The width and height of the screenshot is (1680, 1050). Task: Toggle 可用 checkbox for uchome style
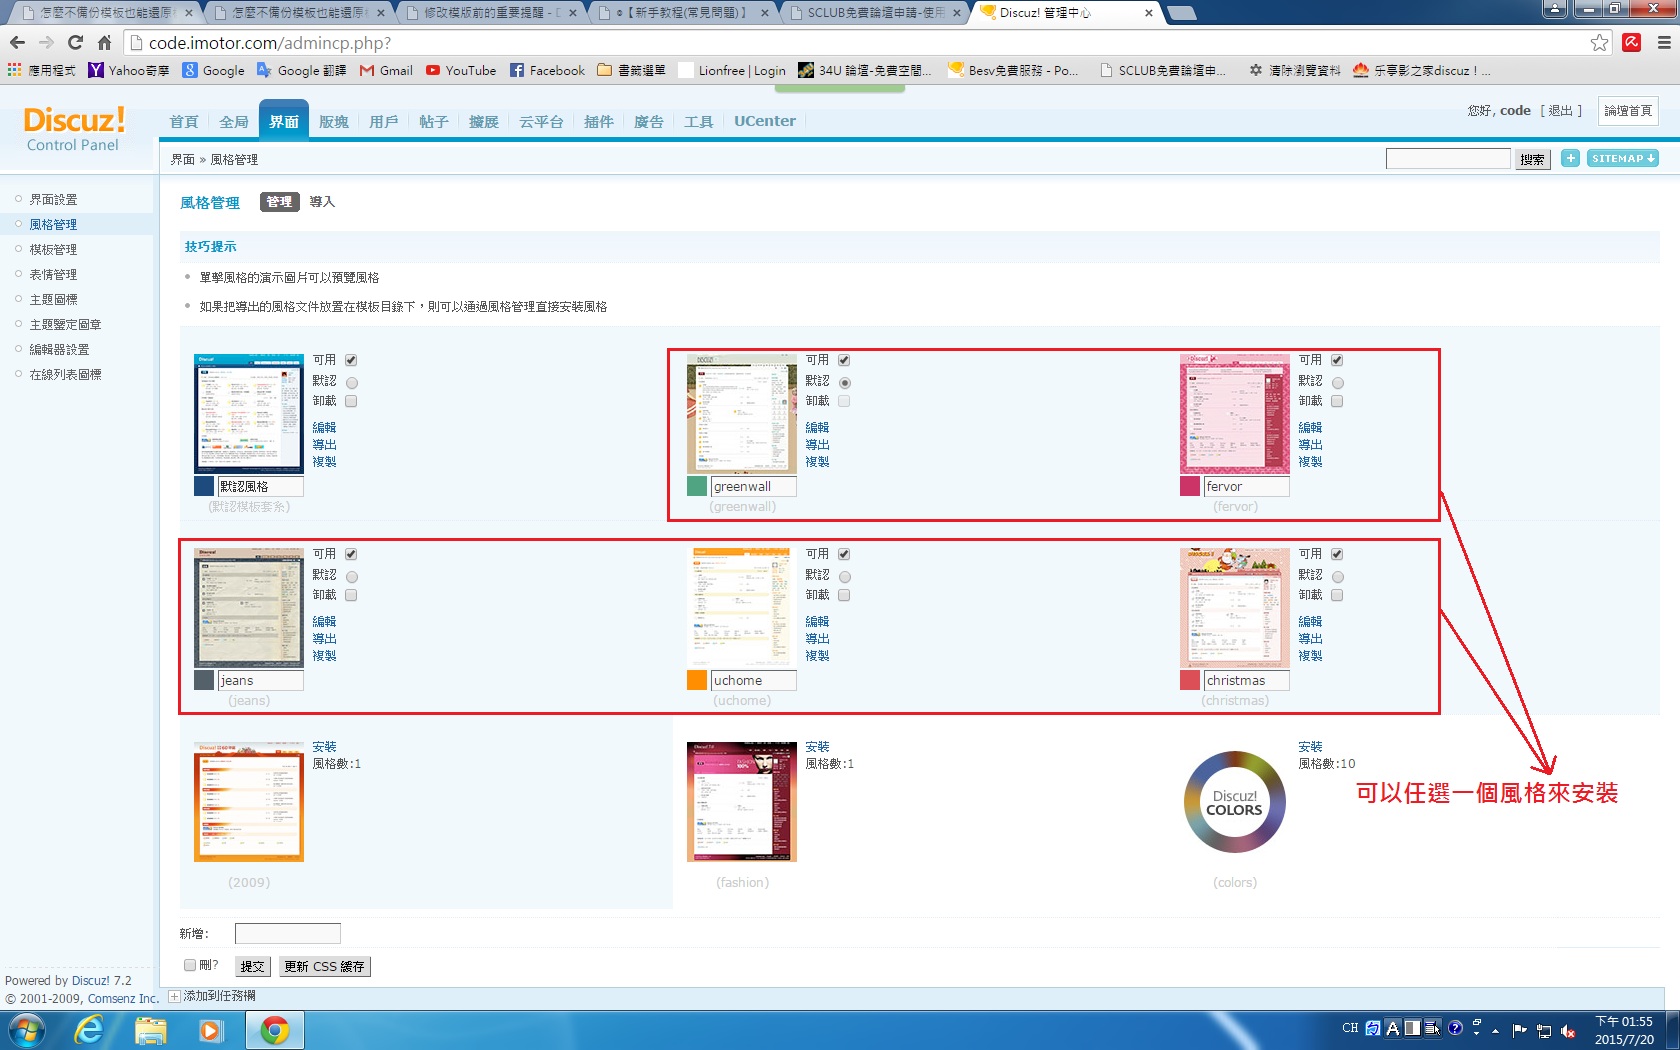point(844,554)
